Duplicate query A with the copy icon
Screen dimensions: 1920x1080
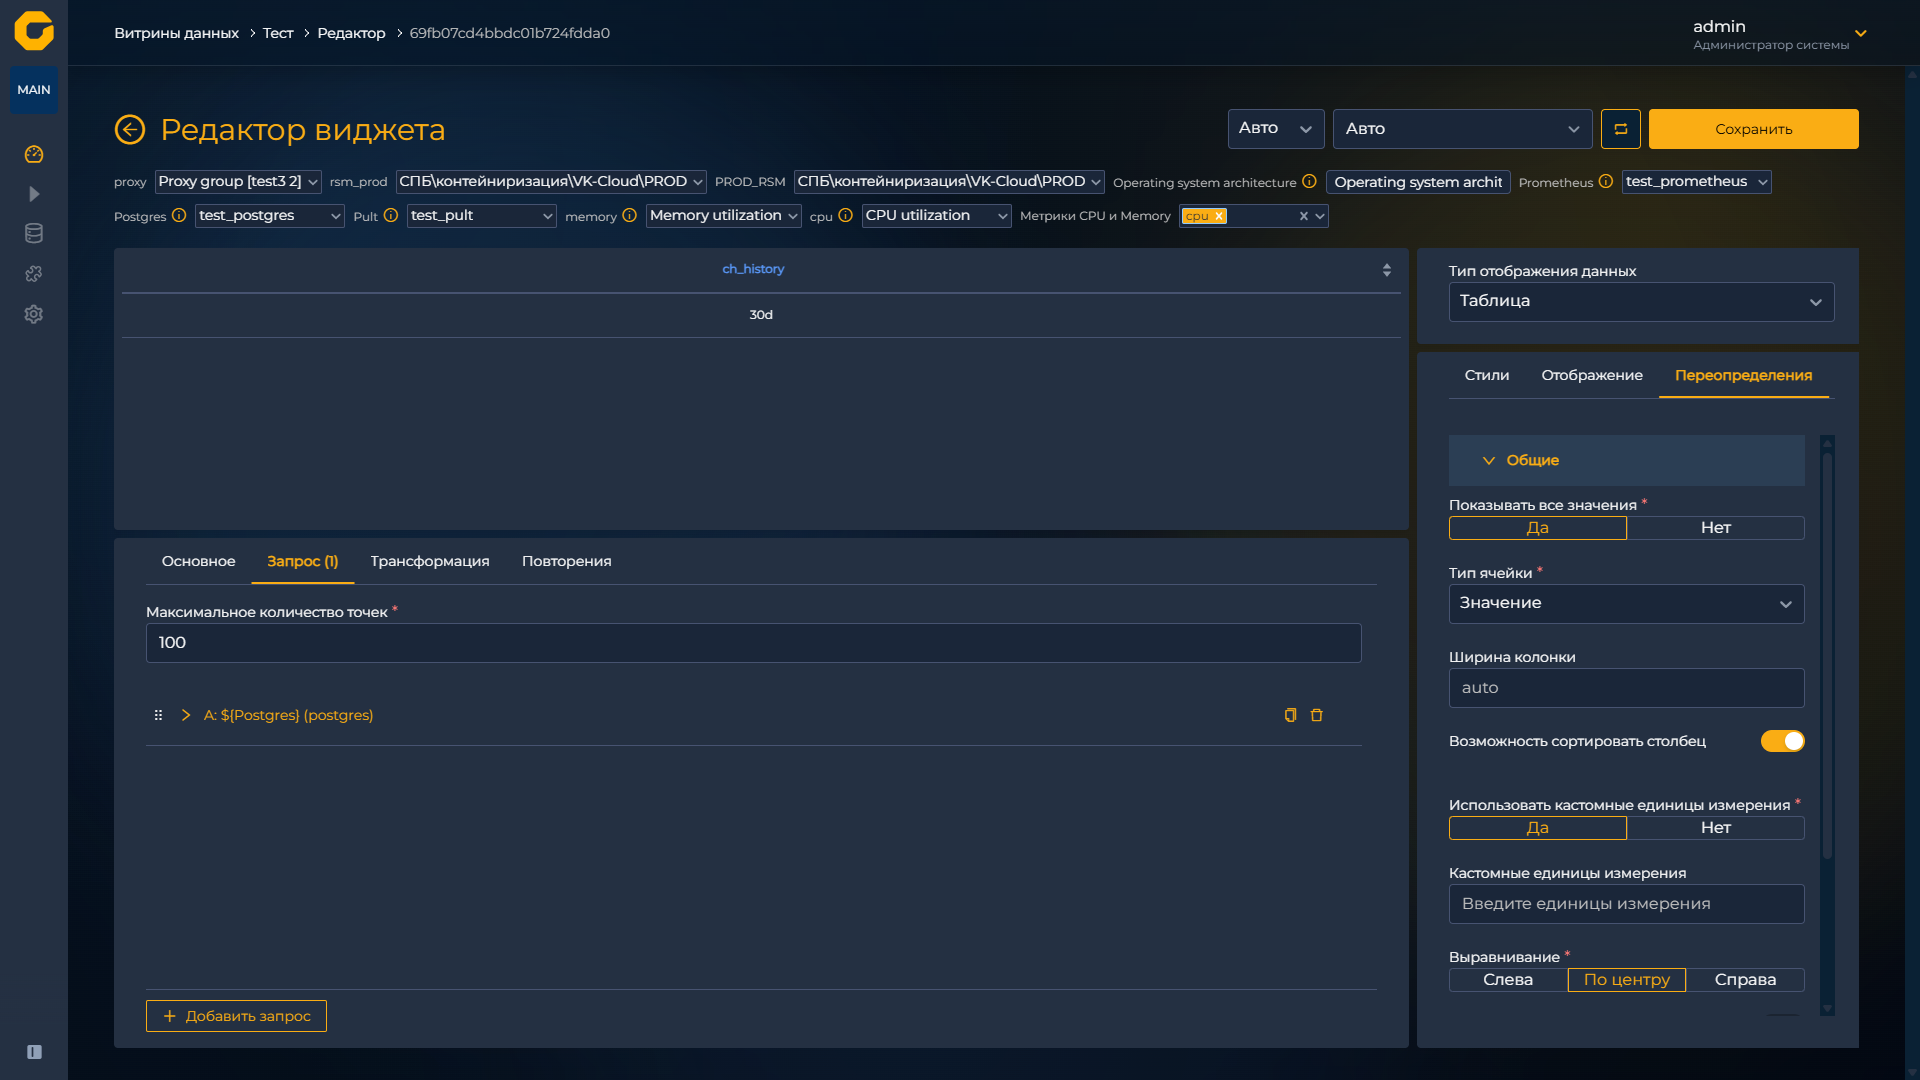1290,715
